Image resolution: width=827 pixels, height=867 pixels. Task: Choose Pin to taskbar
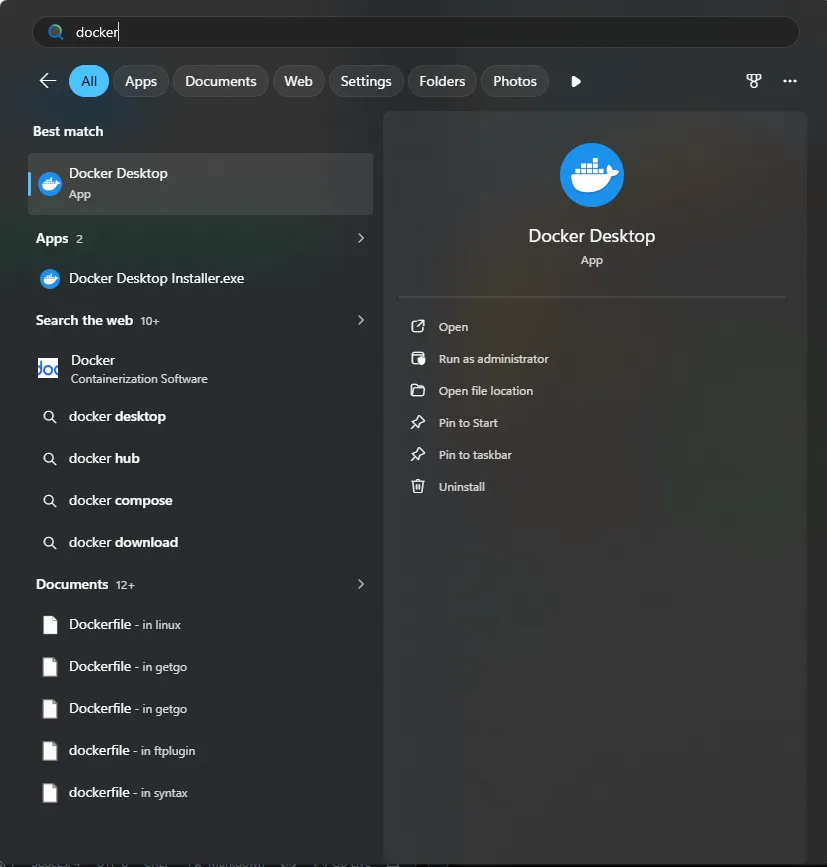[x=475, y=455]
